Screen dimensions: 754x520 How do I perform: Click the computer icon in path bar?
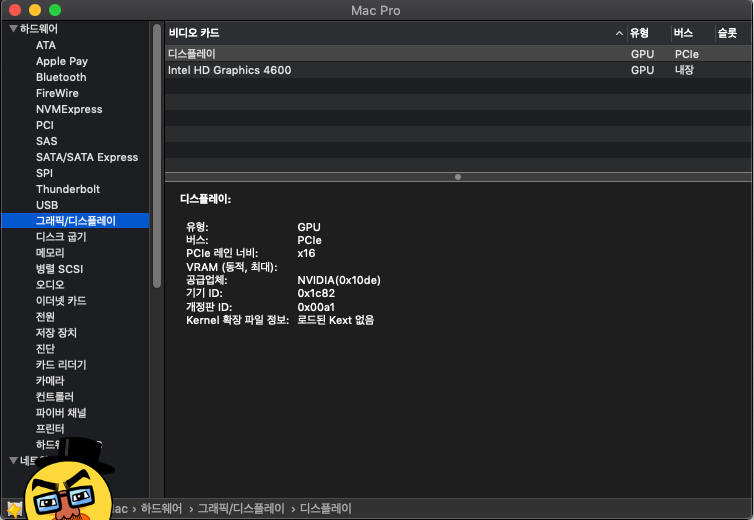point(14,509)
